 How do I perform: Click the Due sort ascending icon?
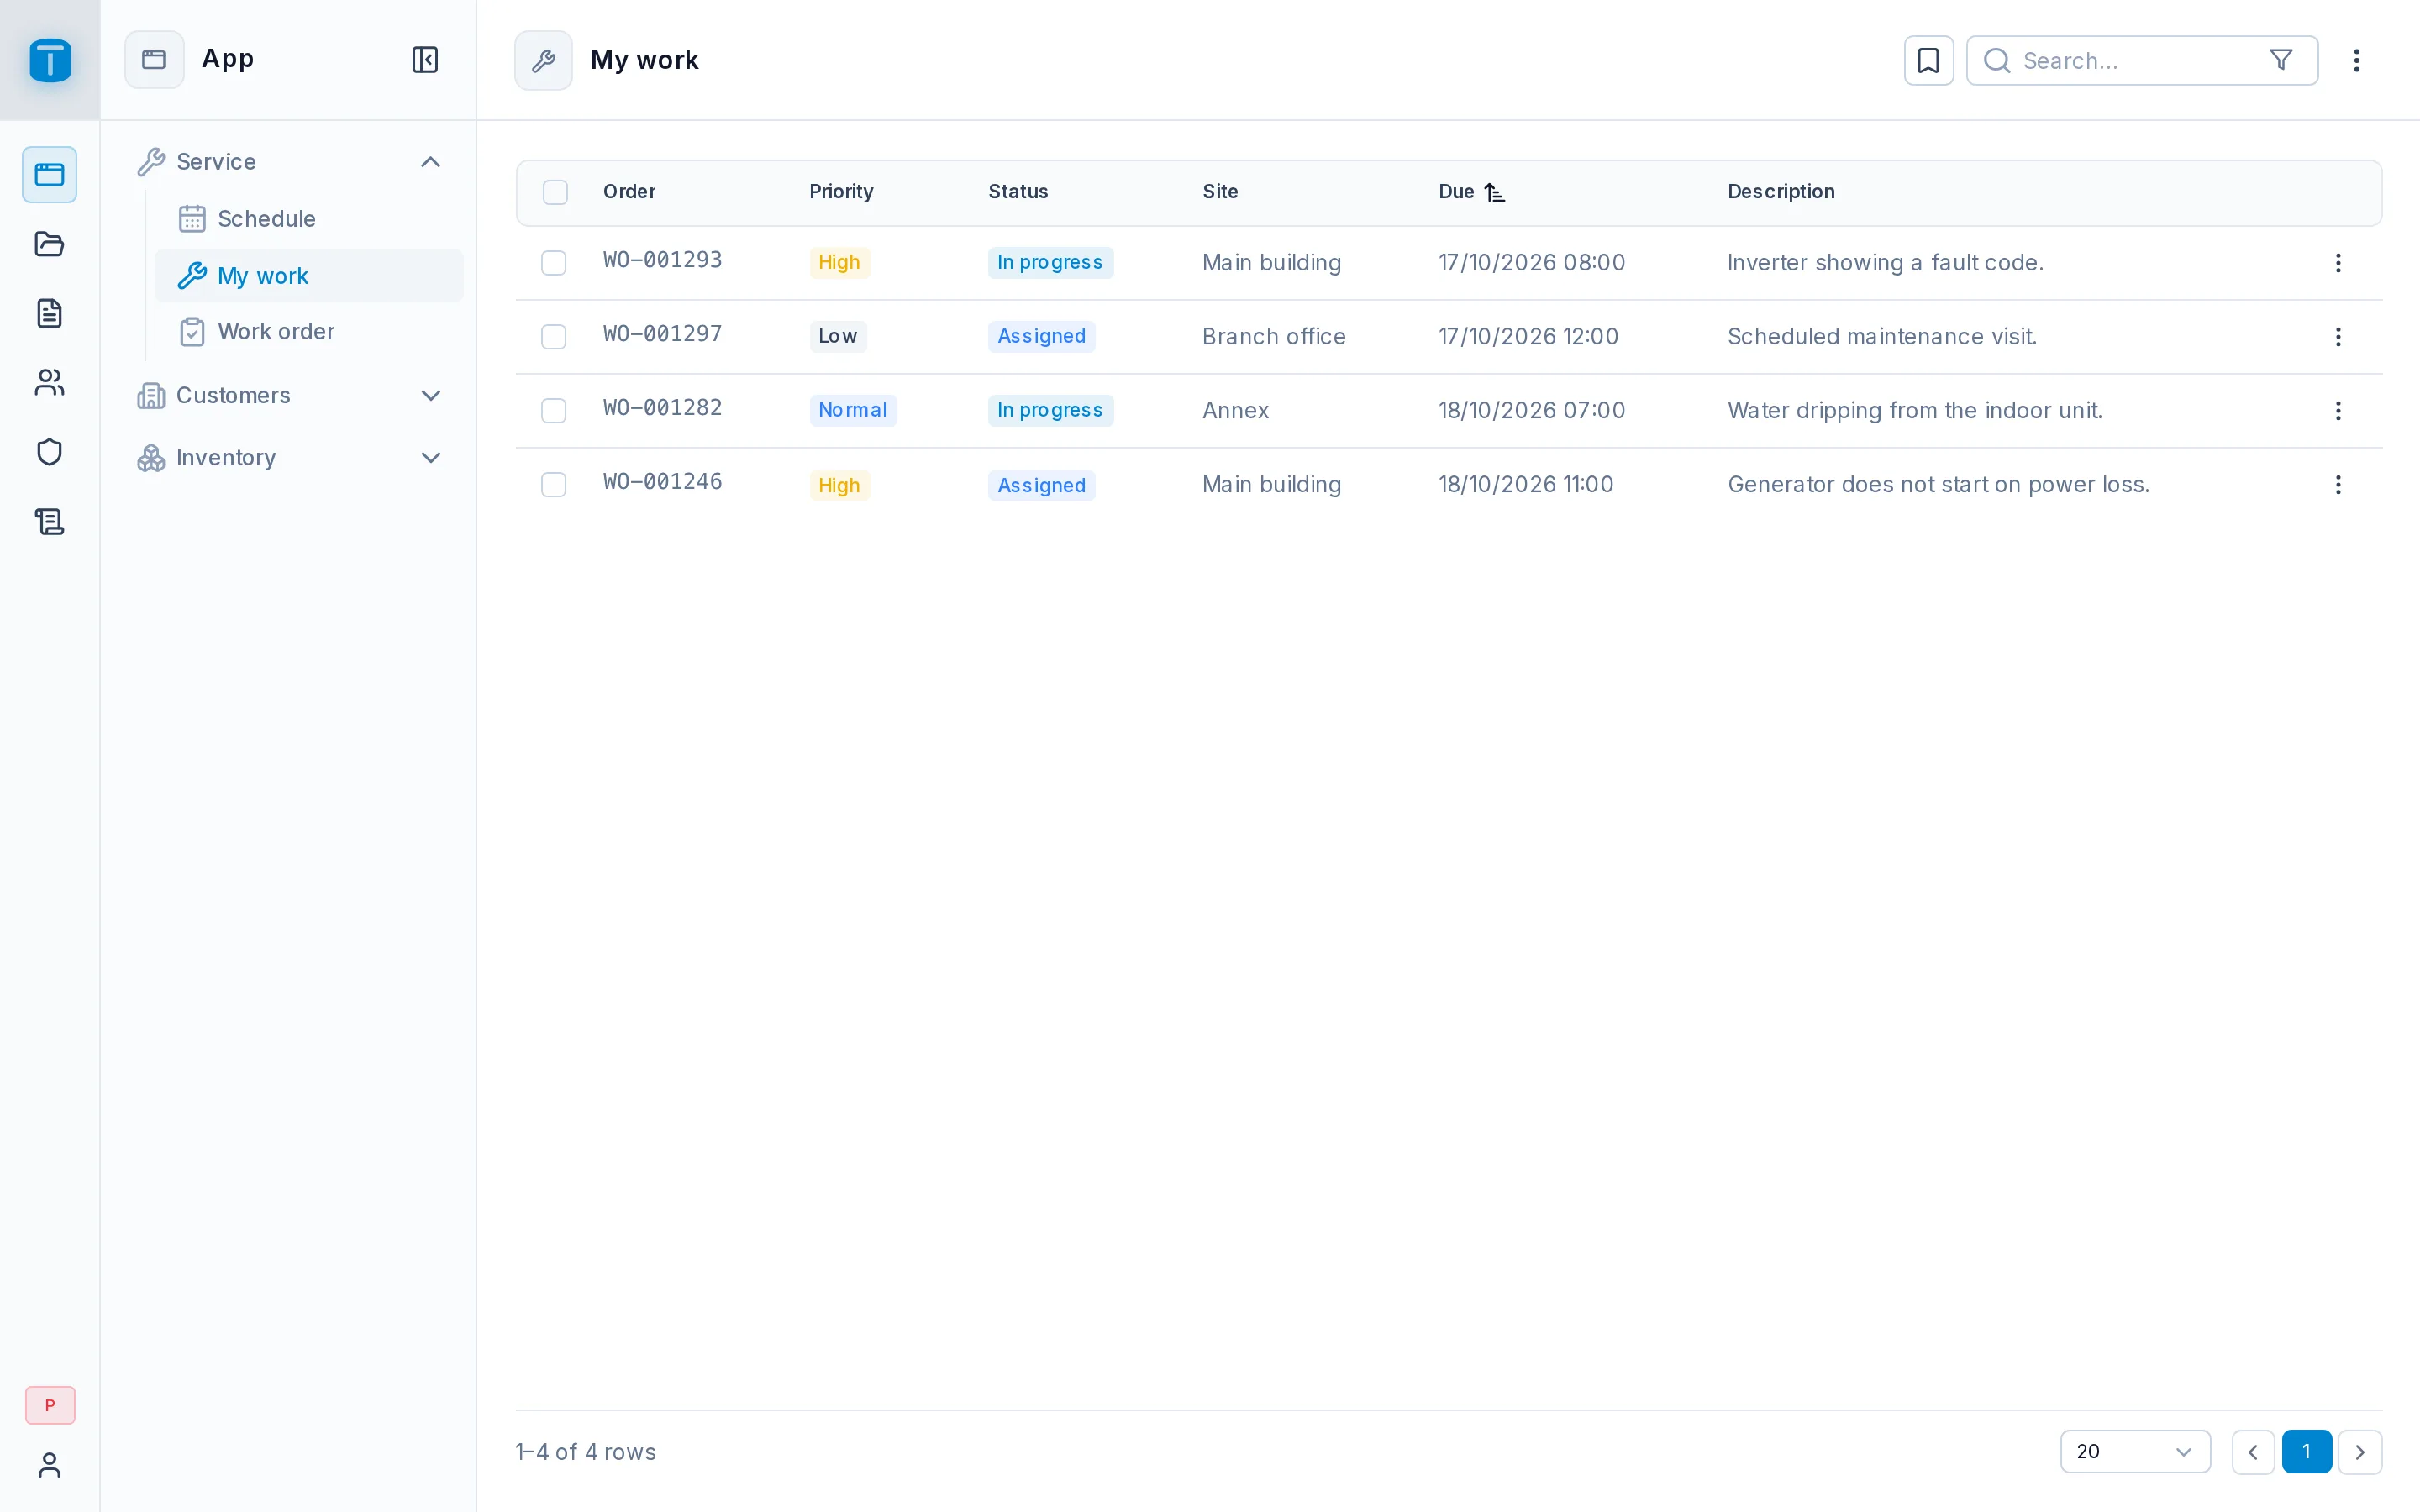point(1495,192)
